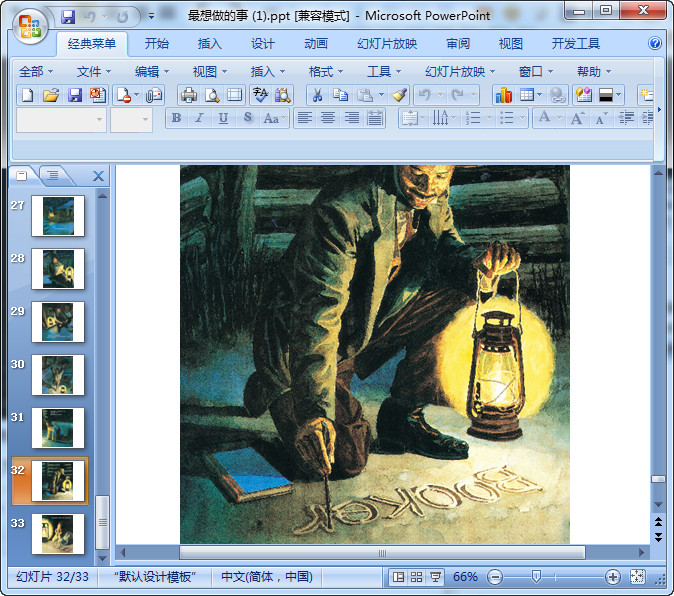
Task: Click the zoom slider handle
Action: [536, 577]
